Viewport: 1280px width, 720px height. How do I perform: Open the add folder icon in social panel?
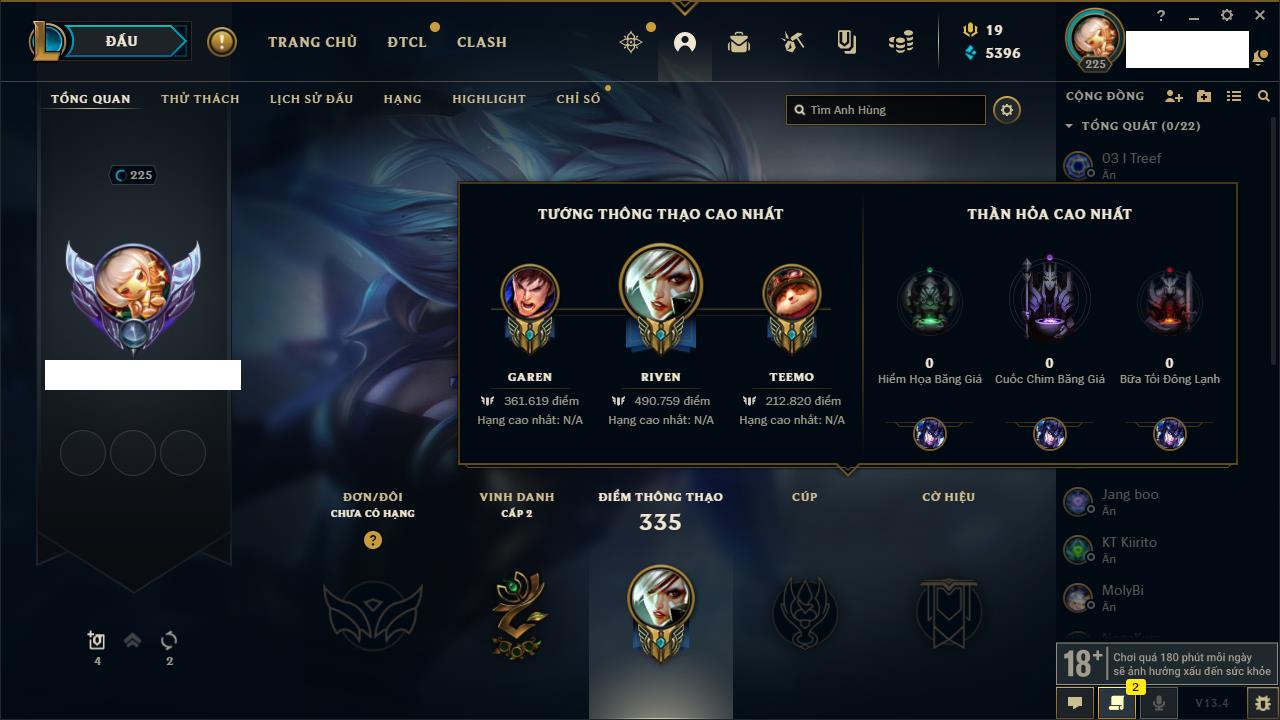tap(1204, 96)
